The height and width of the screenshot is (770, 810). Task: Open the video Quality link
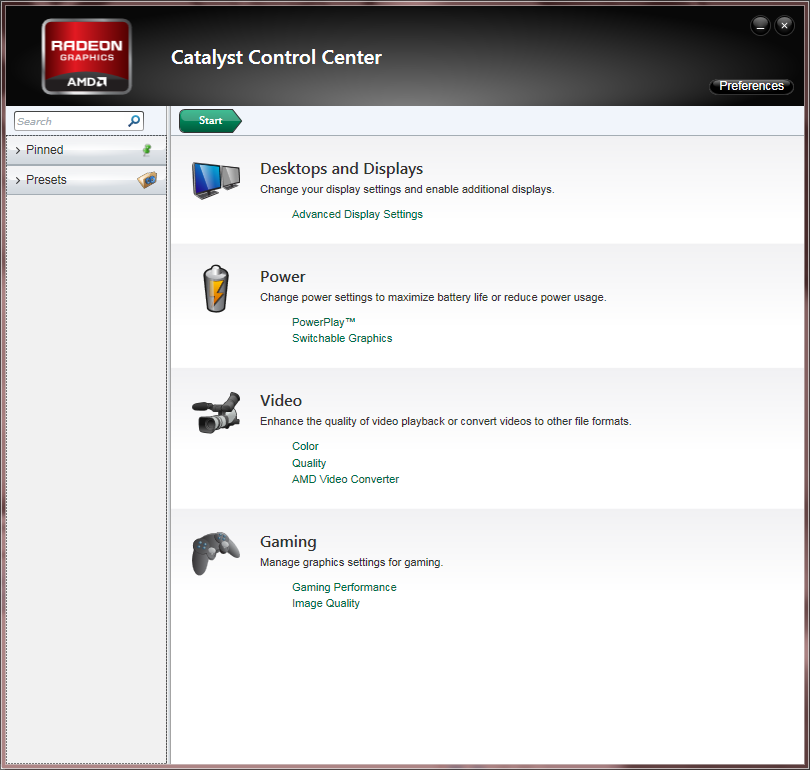[x=309, y=463]
